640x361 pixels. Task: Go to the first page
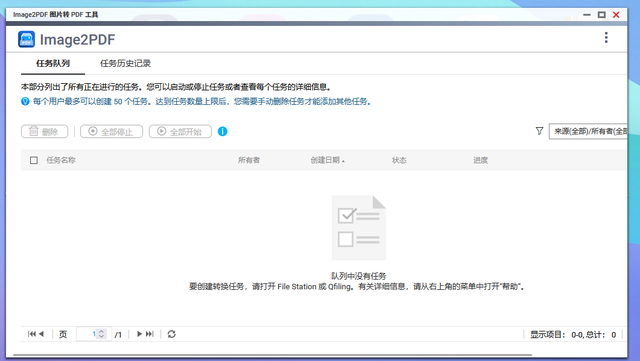click(31, 334)
